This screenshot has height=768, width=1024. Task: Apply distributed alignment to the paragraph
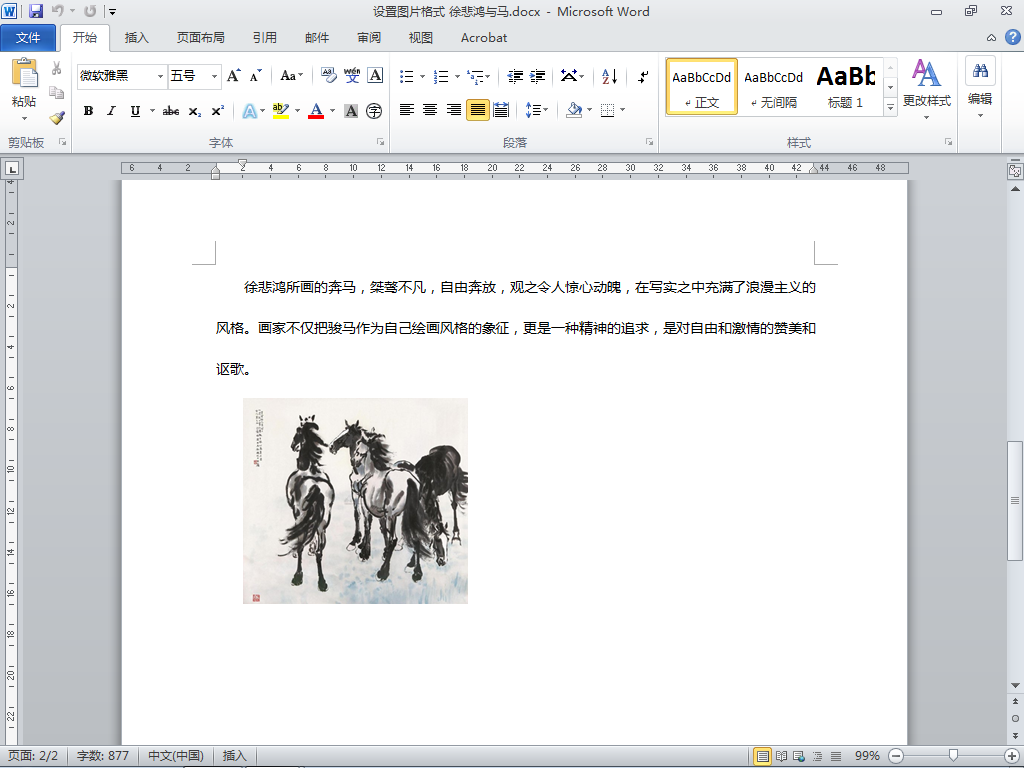coord(501,110)
